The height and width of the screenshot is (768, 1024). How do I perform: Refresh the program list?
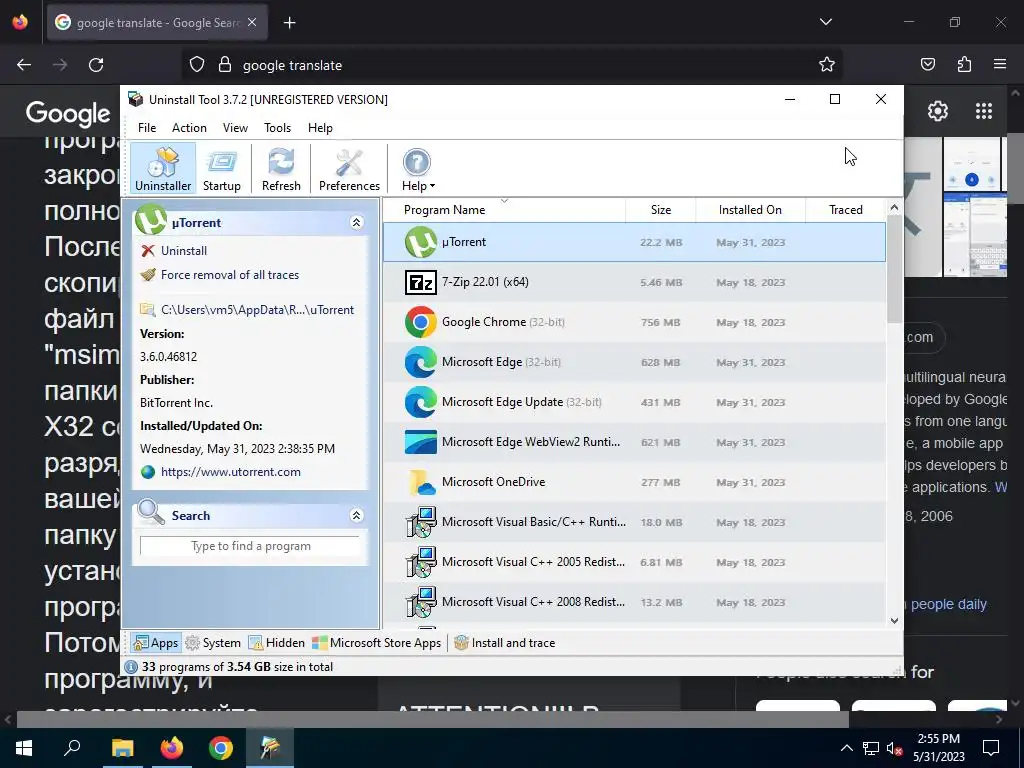(281, 168)
